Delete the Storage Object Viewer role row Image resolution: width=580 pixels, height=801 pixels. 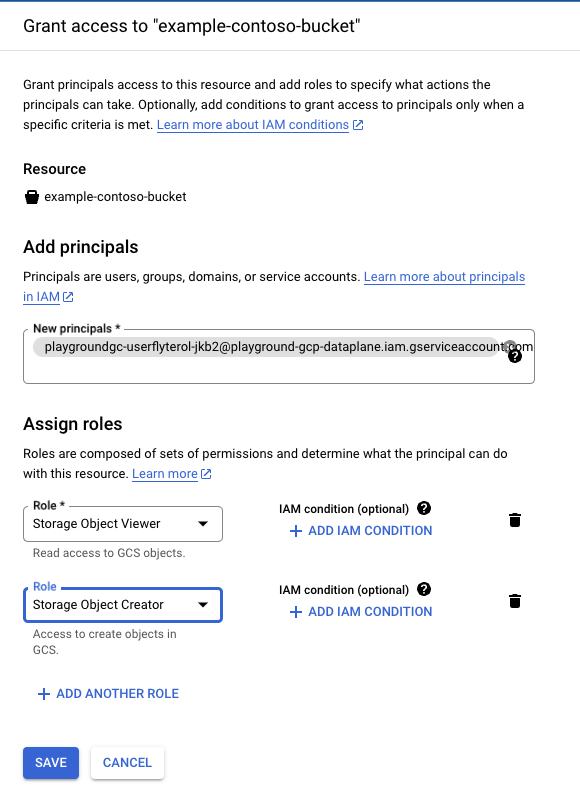(515, 520)
